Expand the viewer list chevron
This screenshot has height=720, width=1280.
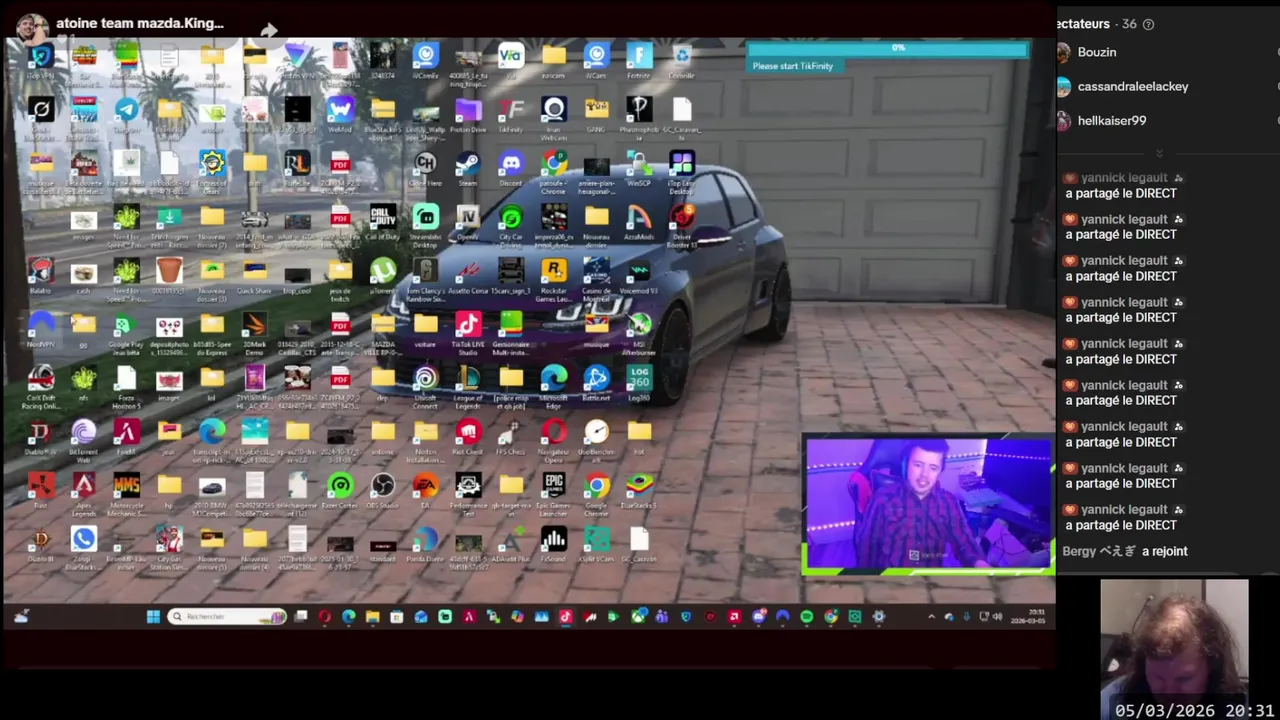1159,153
